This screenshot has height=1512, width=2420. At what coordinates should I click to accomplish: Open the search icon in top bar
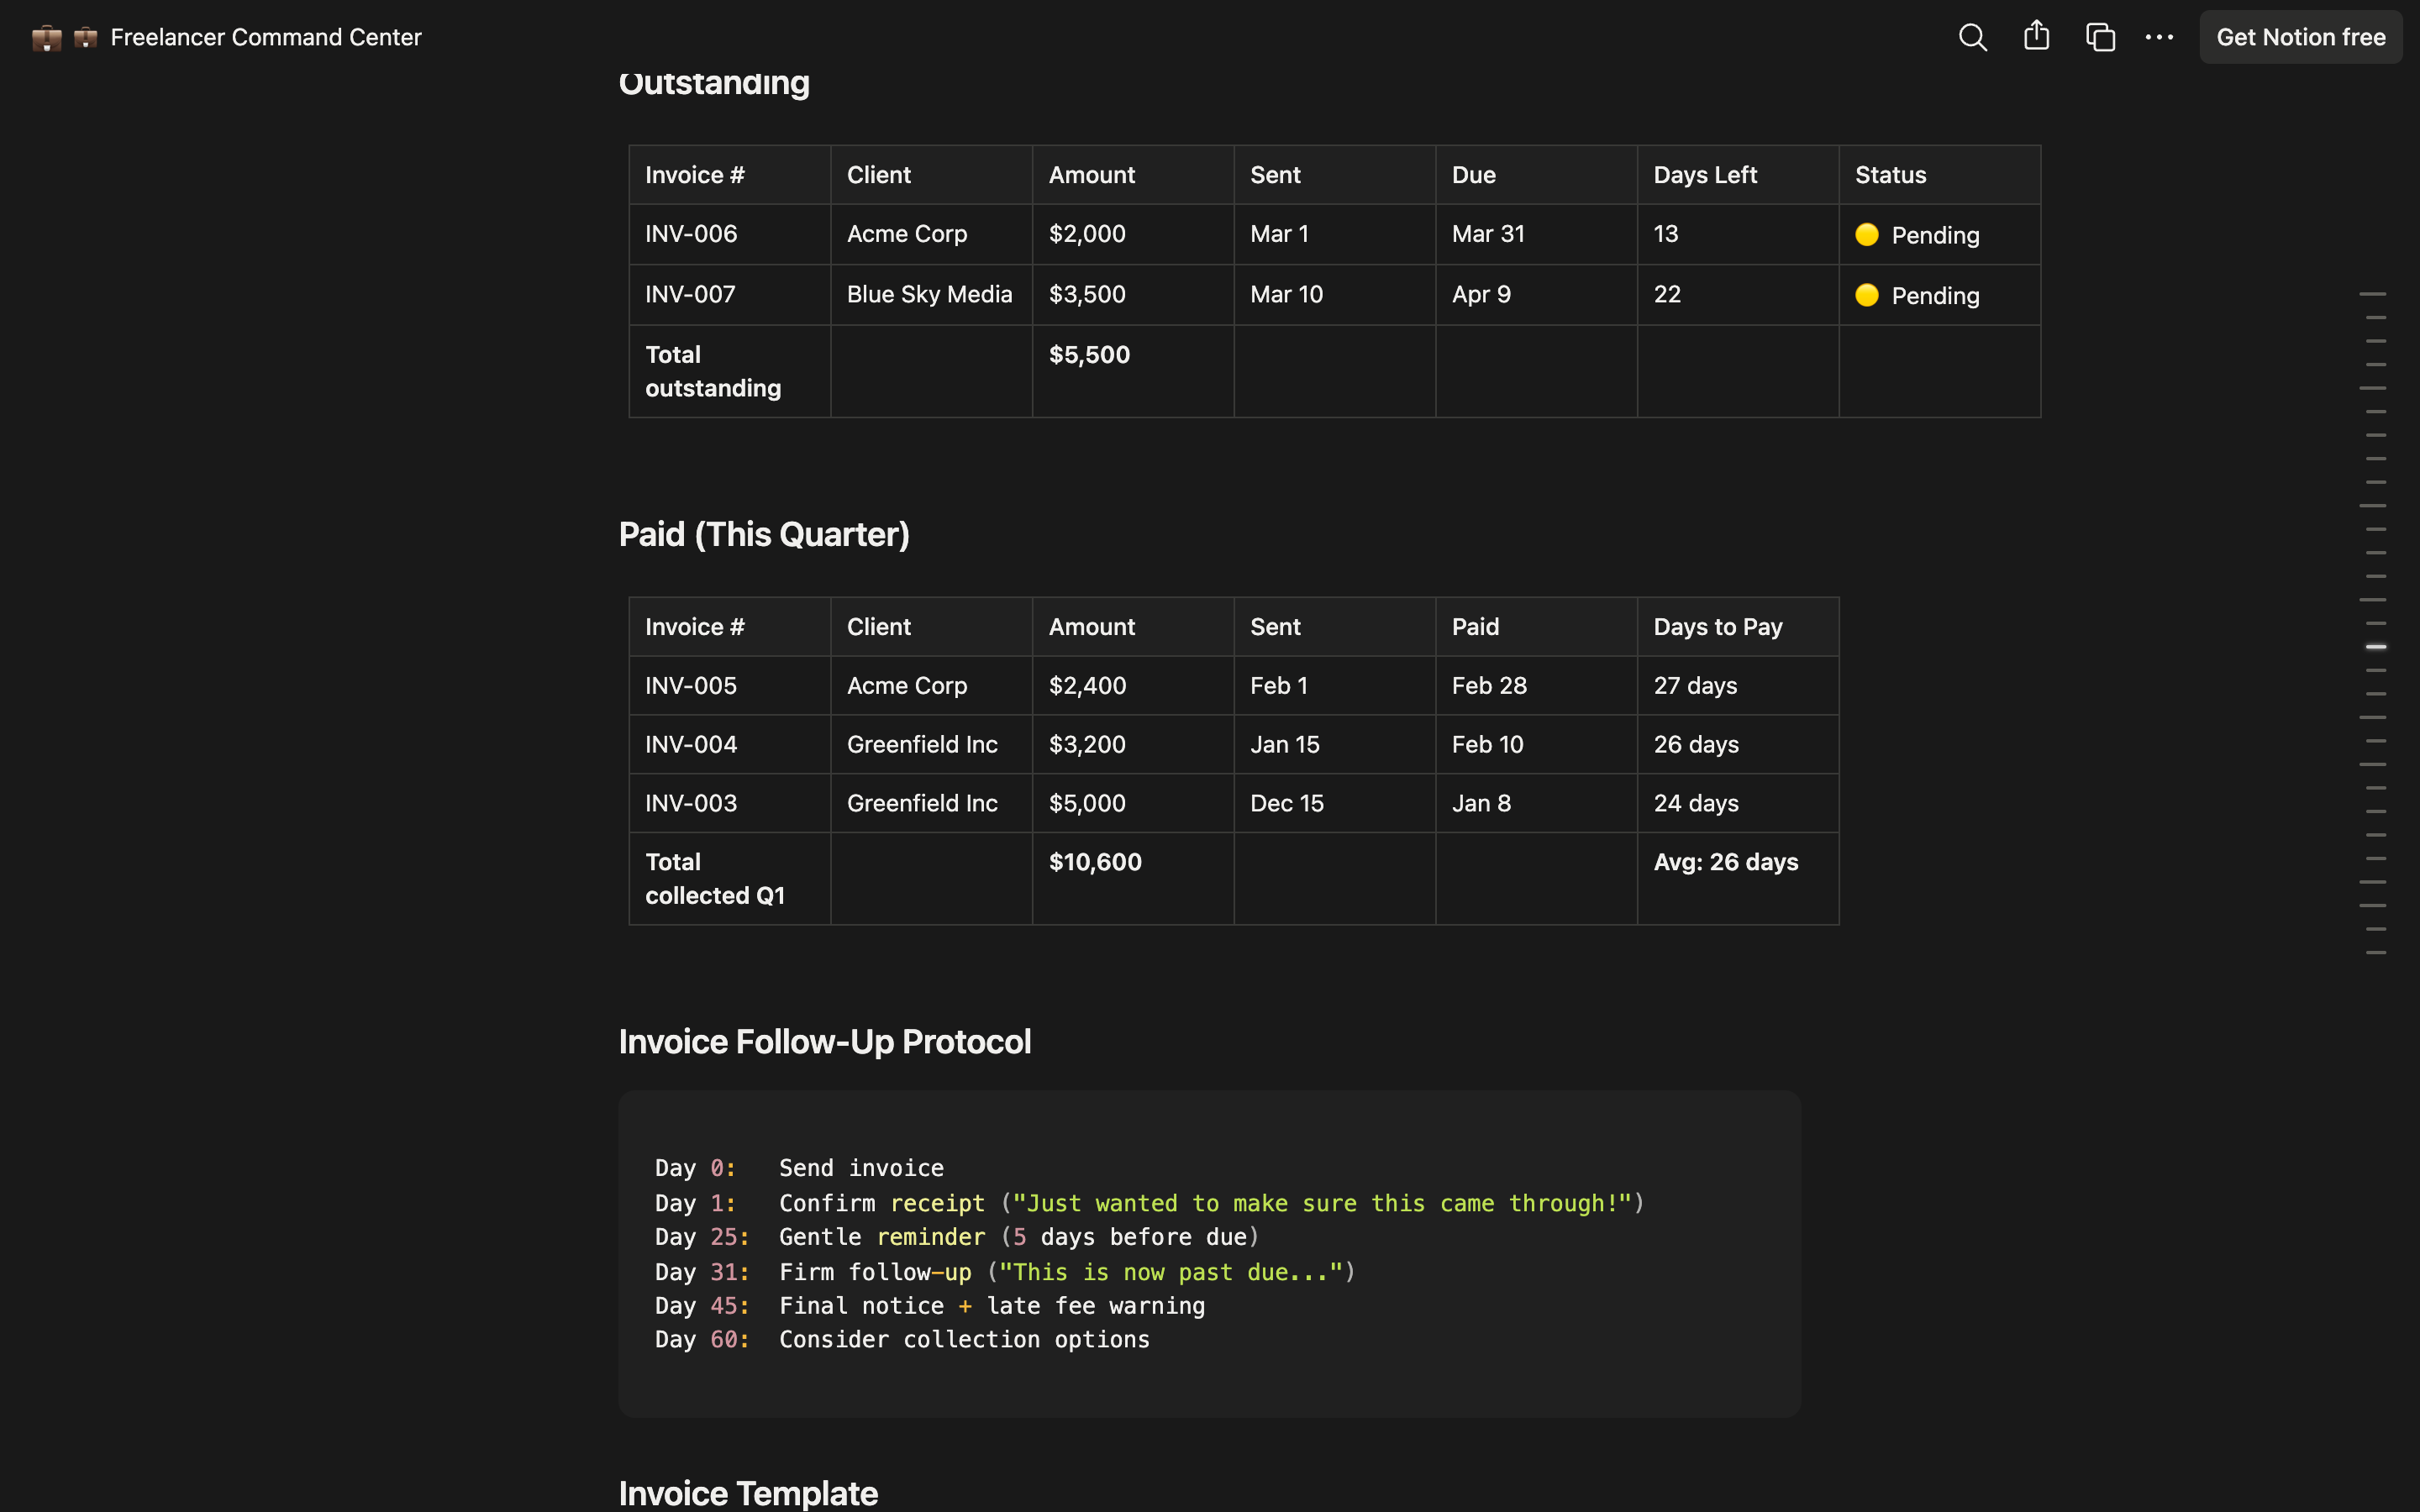click(1972, 37)
